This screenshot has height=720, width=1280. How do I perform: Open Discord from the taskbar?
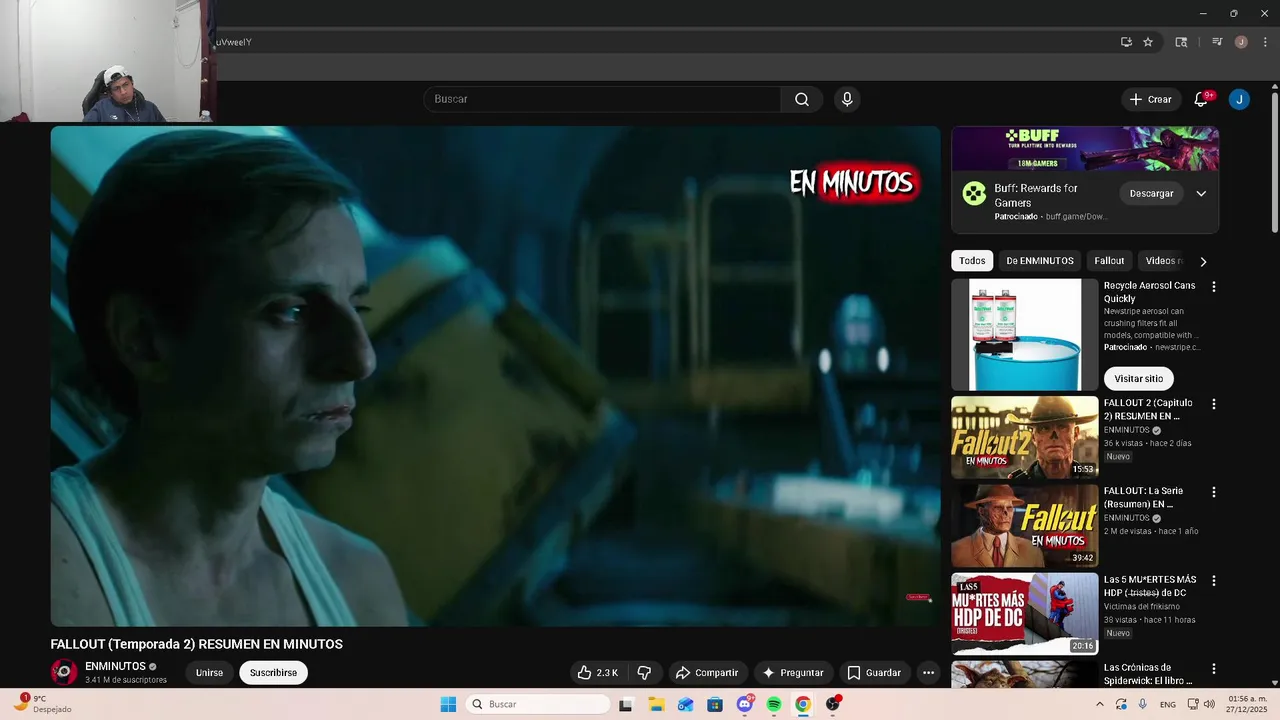pyautogui.click(x=745, y=705)
